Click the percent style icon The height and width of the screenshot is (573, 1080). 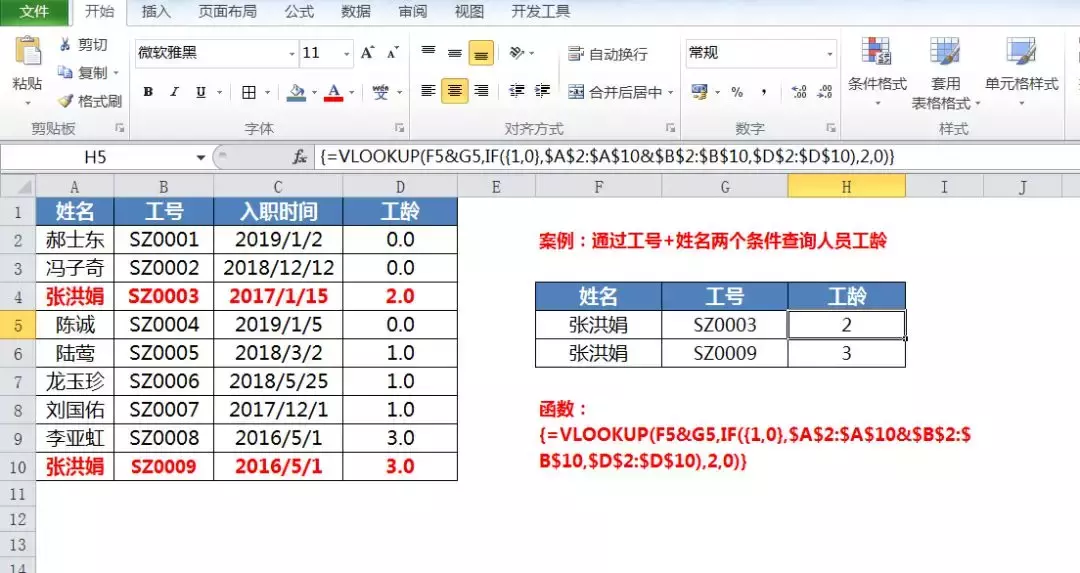pyautogui.click(x=737, y=92)
